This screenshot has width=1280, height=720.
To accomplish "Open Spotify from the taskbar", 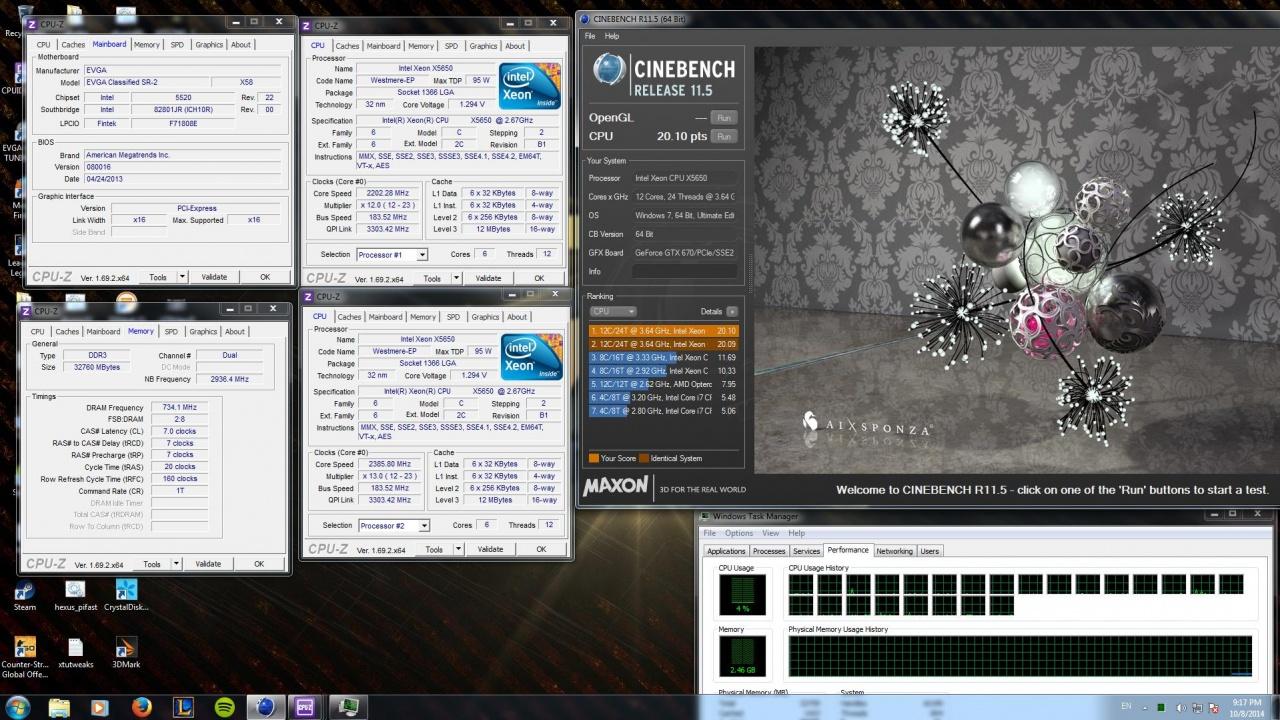I will [x=225, y=707].
